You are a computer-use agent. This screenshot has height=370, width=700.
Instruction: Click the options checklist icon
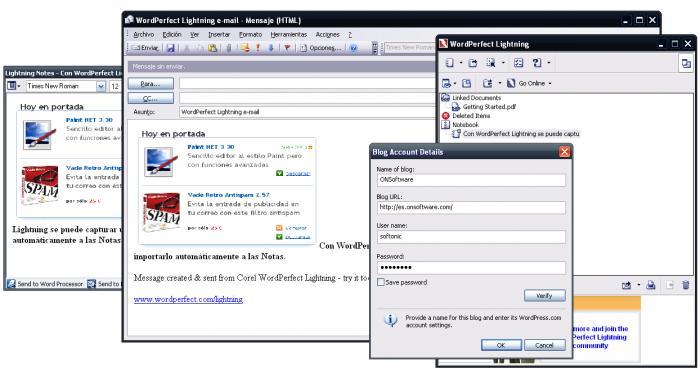click(x=518, y=63)
